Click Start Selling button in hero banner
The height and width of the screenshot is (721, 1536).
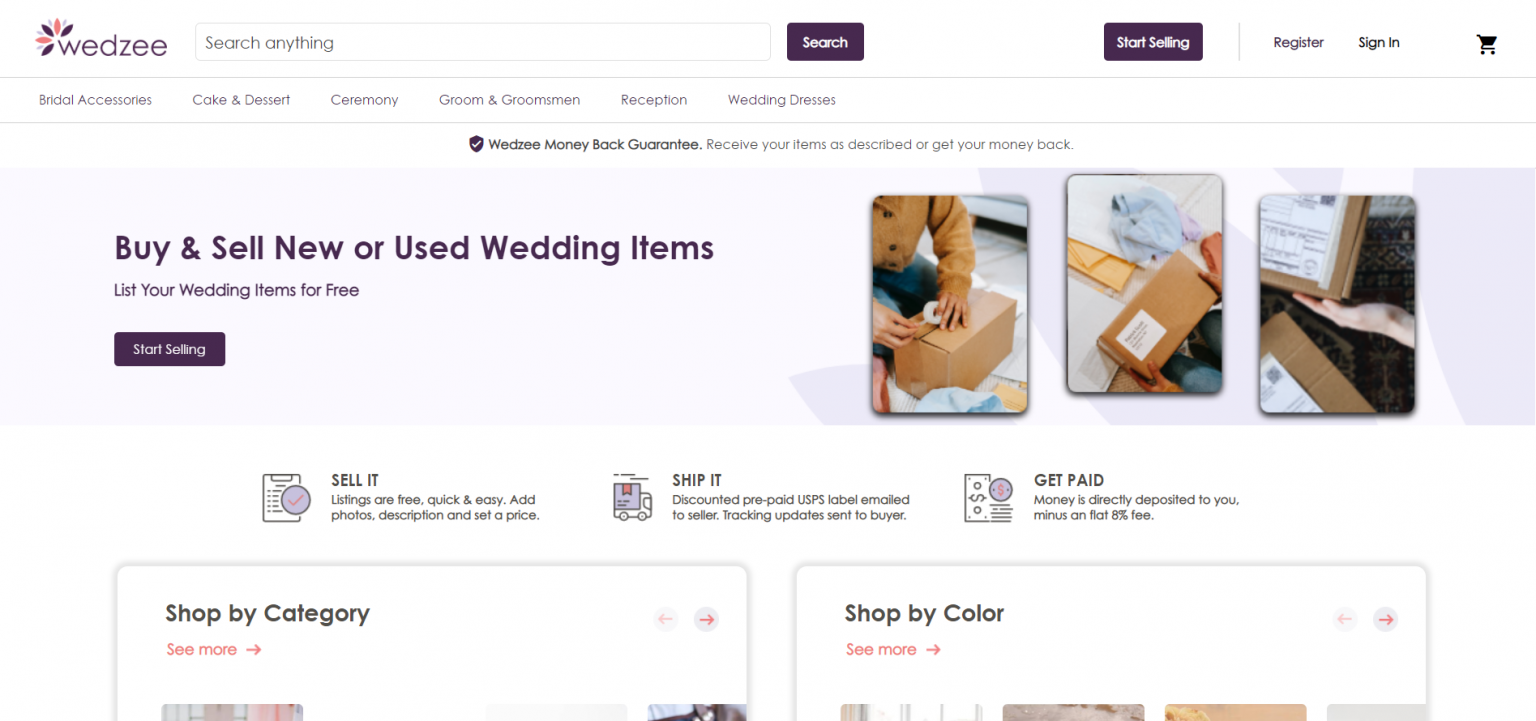(x=169, y=349)
